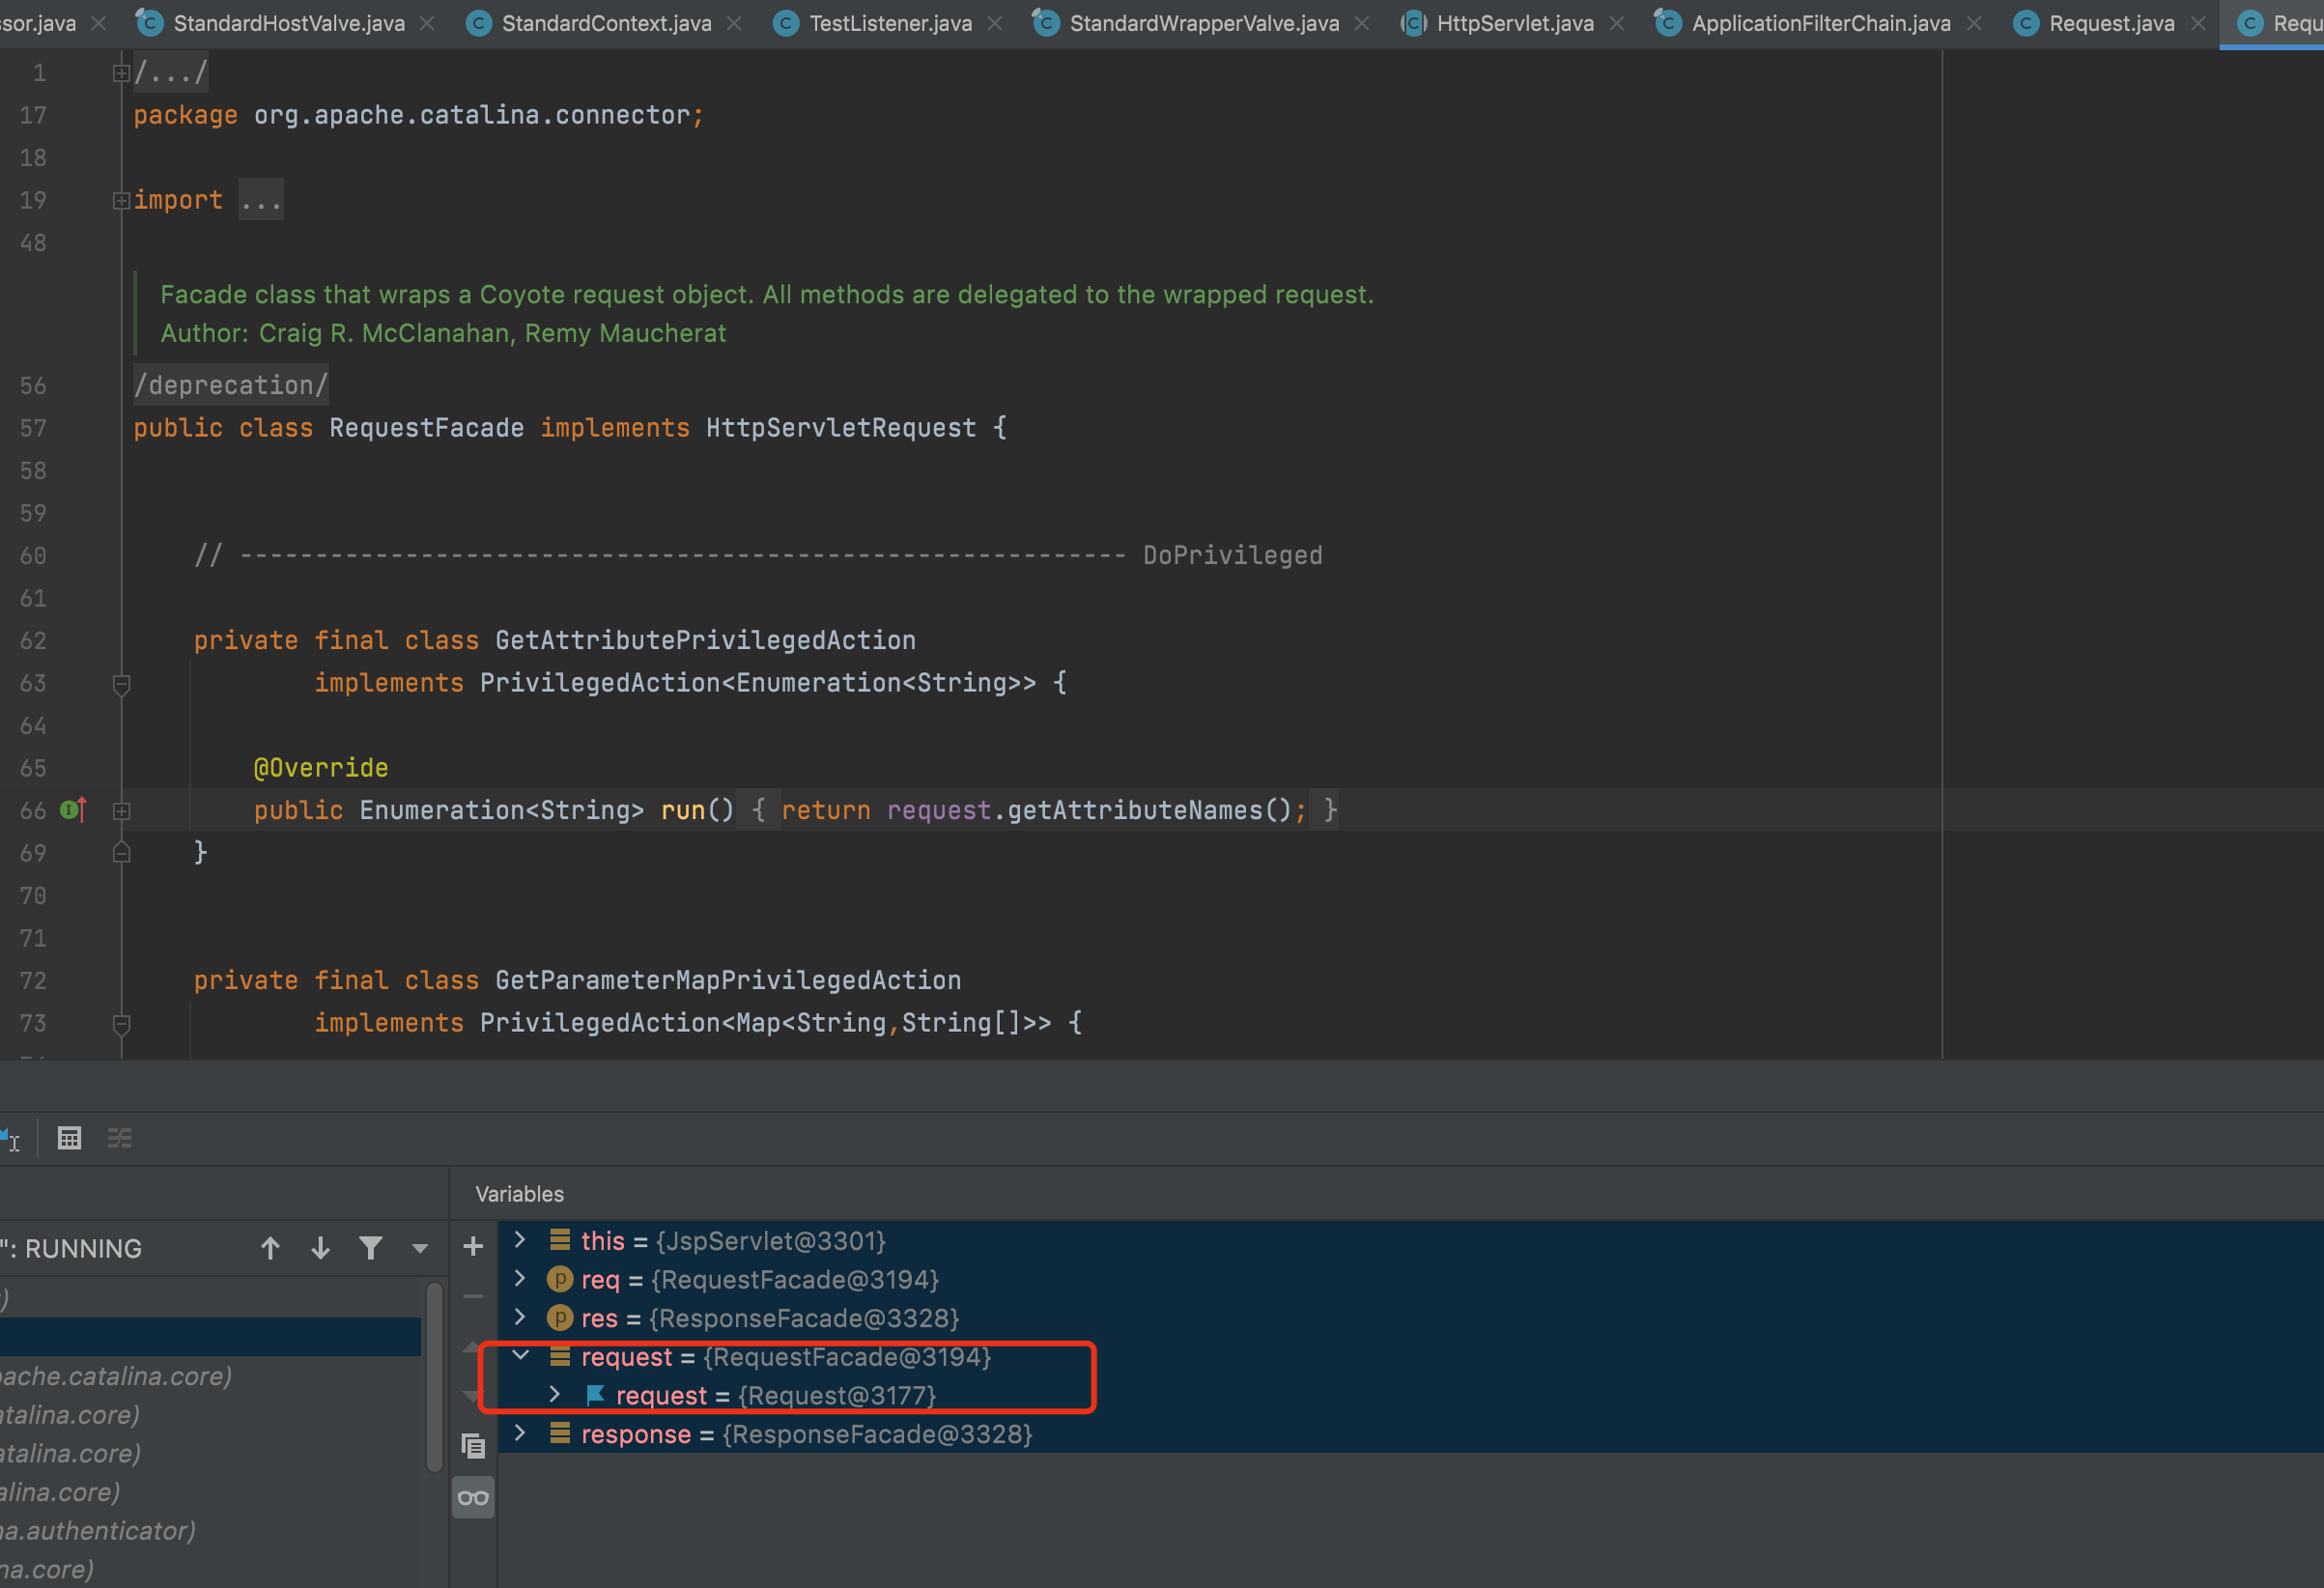The height and width of the screenshot is (1588, 2324).
Task: Select variable row 'req = {RequestFacade@3194}'
Action: 1411,1280
